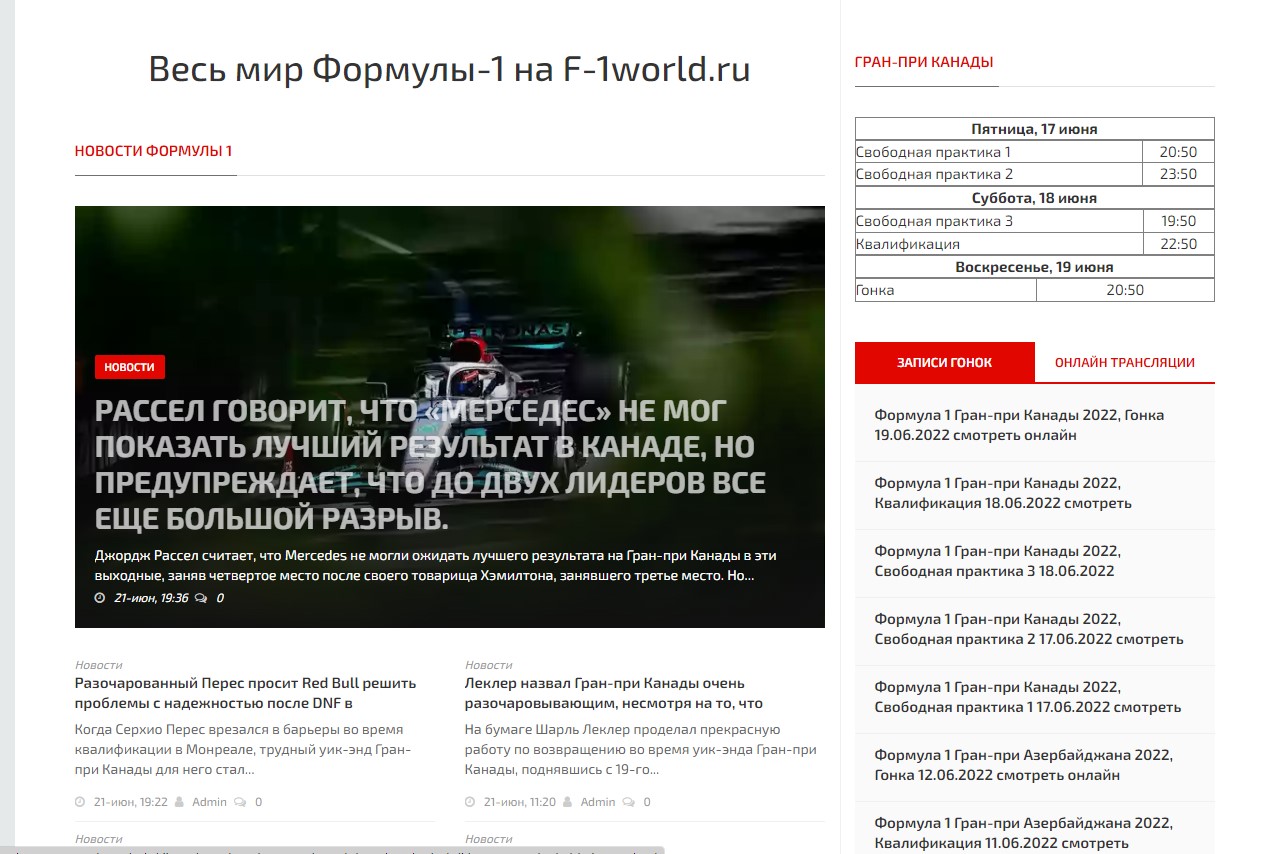Click the featured excerpt beginning Джордж Рассел считает
The width and height of the screenshot is (1272, 854).
[x=435, y=565]
